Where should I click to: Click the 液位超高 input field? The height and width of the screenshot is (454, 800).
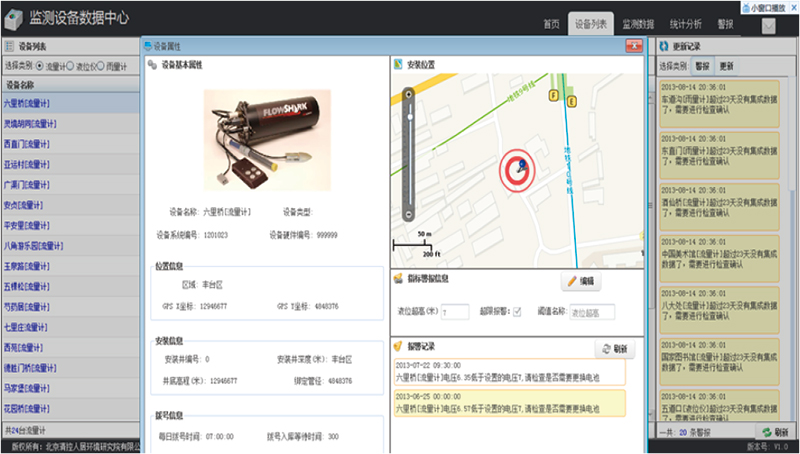pyautogui.click(x=453, y=312)
